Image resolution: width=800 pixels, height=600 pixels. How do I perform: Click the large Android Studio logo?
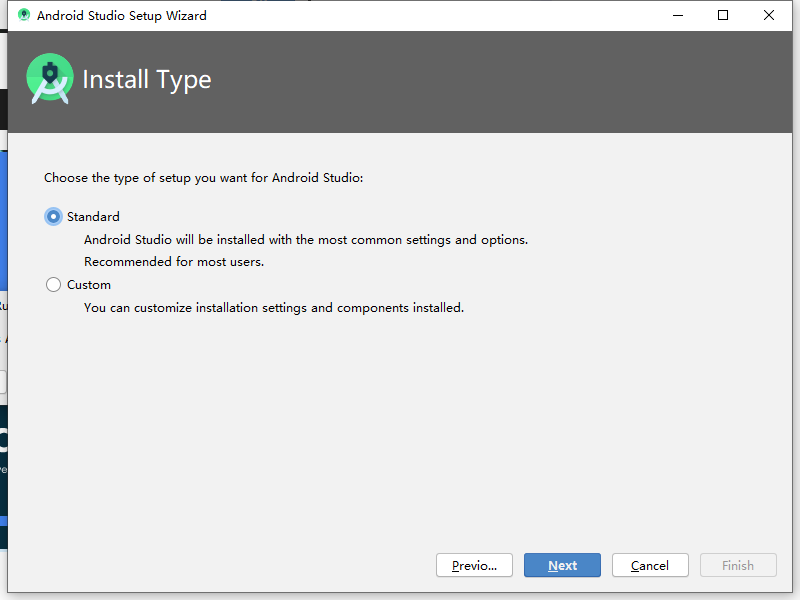[50, 79]
